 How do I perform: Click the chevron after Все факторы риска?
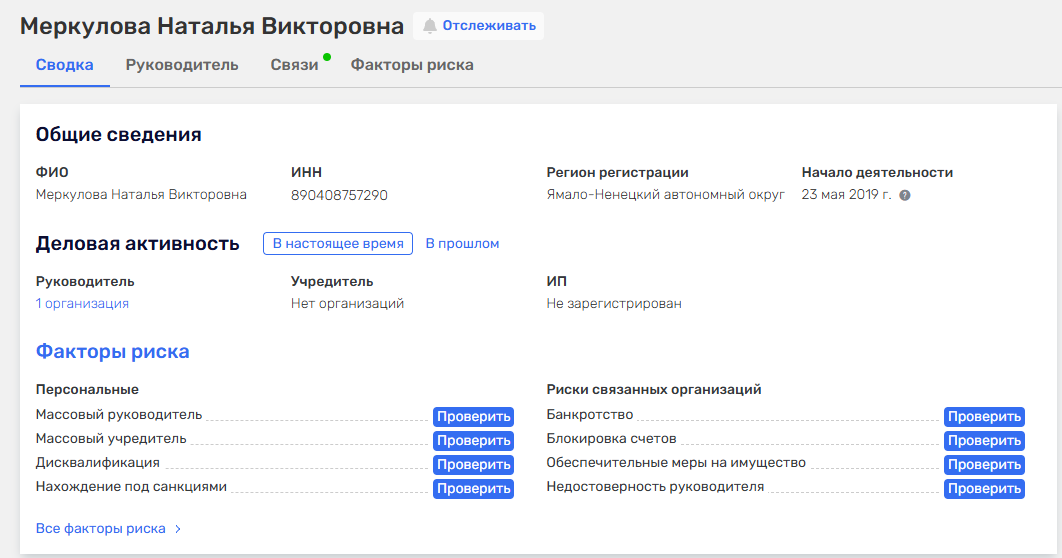(178, 529)
